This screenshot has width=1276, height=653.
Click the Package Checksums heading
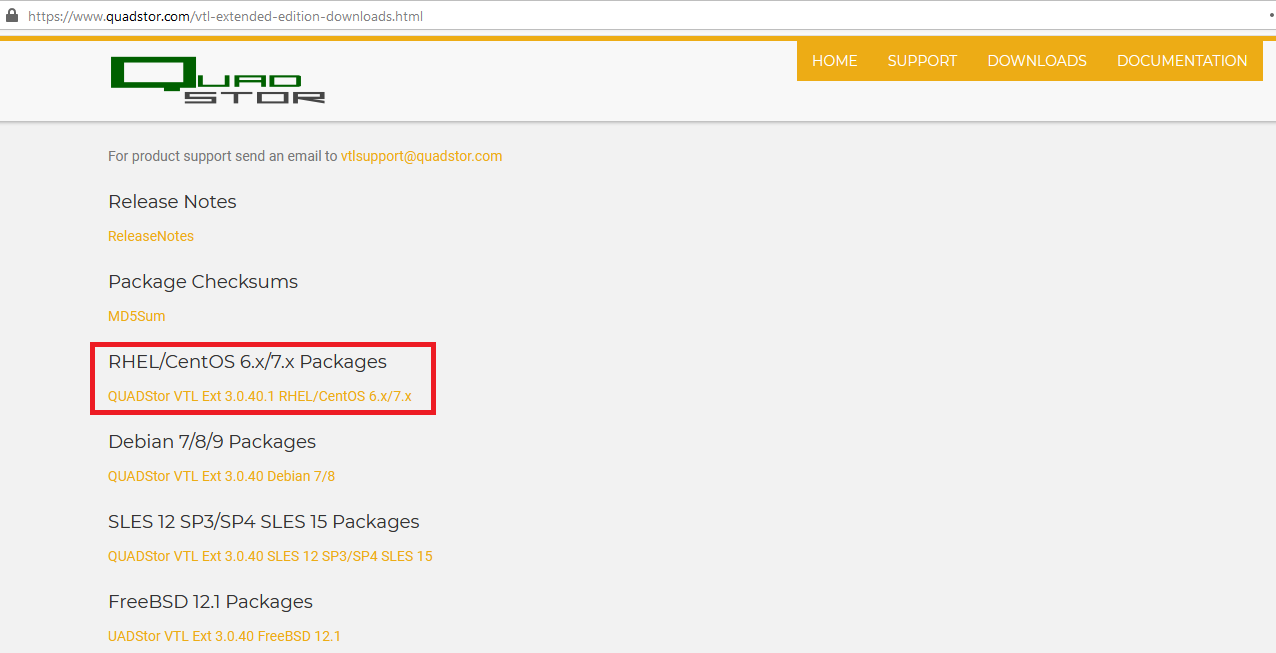click(203, 282)
